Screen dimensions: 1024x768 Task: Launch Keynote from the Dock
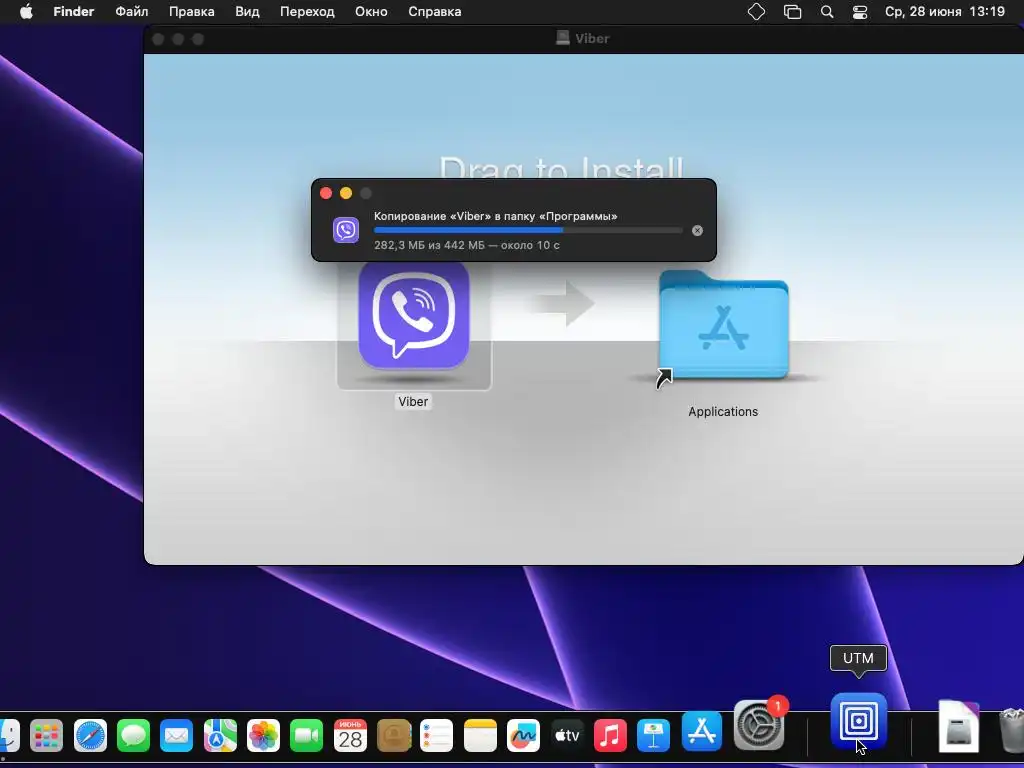(x=653, y=737)
